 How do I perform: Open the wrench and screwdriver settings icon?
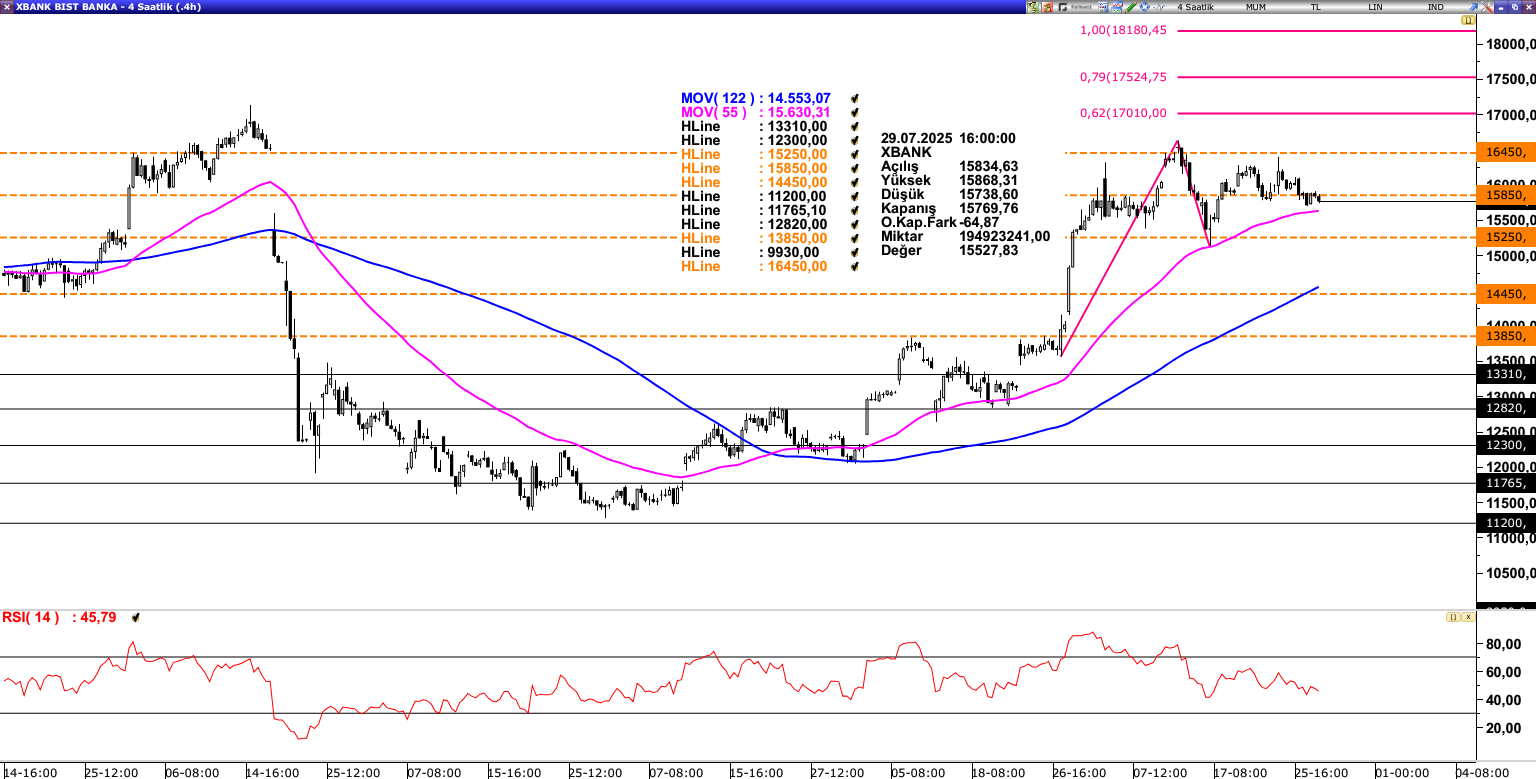[x=1487, y=7]
